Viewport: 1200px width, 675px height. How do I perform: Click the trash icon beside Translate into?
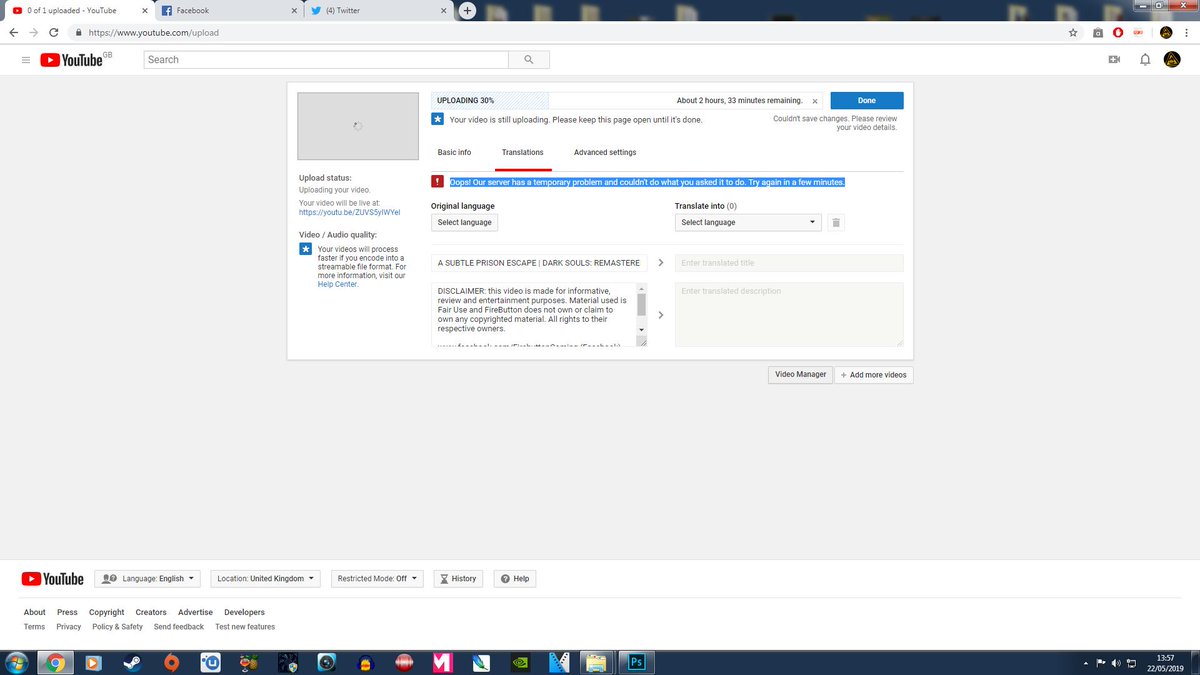click(x=837, y=222)
